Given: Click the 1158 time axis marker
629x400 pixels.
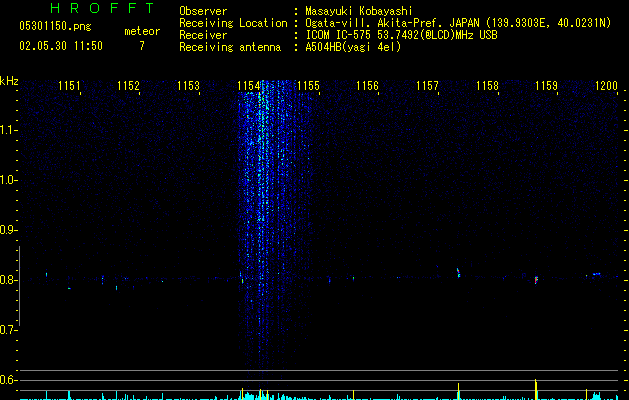Looking at the screenshot, I should coord(487,86).
